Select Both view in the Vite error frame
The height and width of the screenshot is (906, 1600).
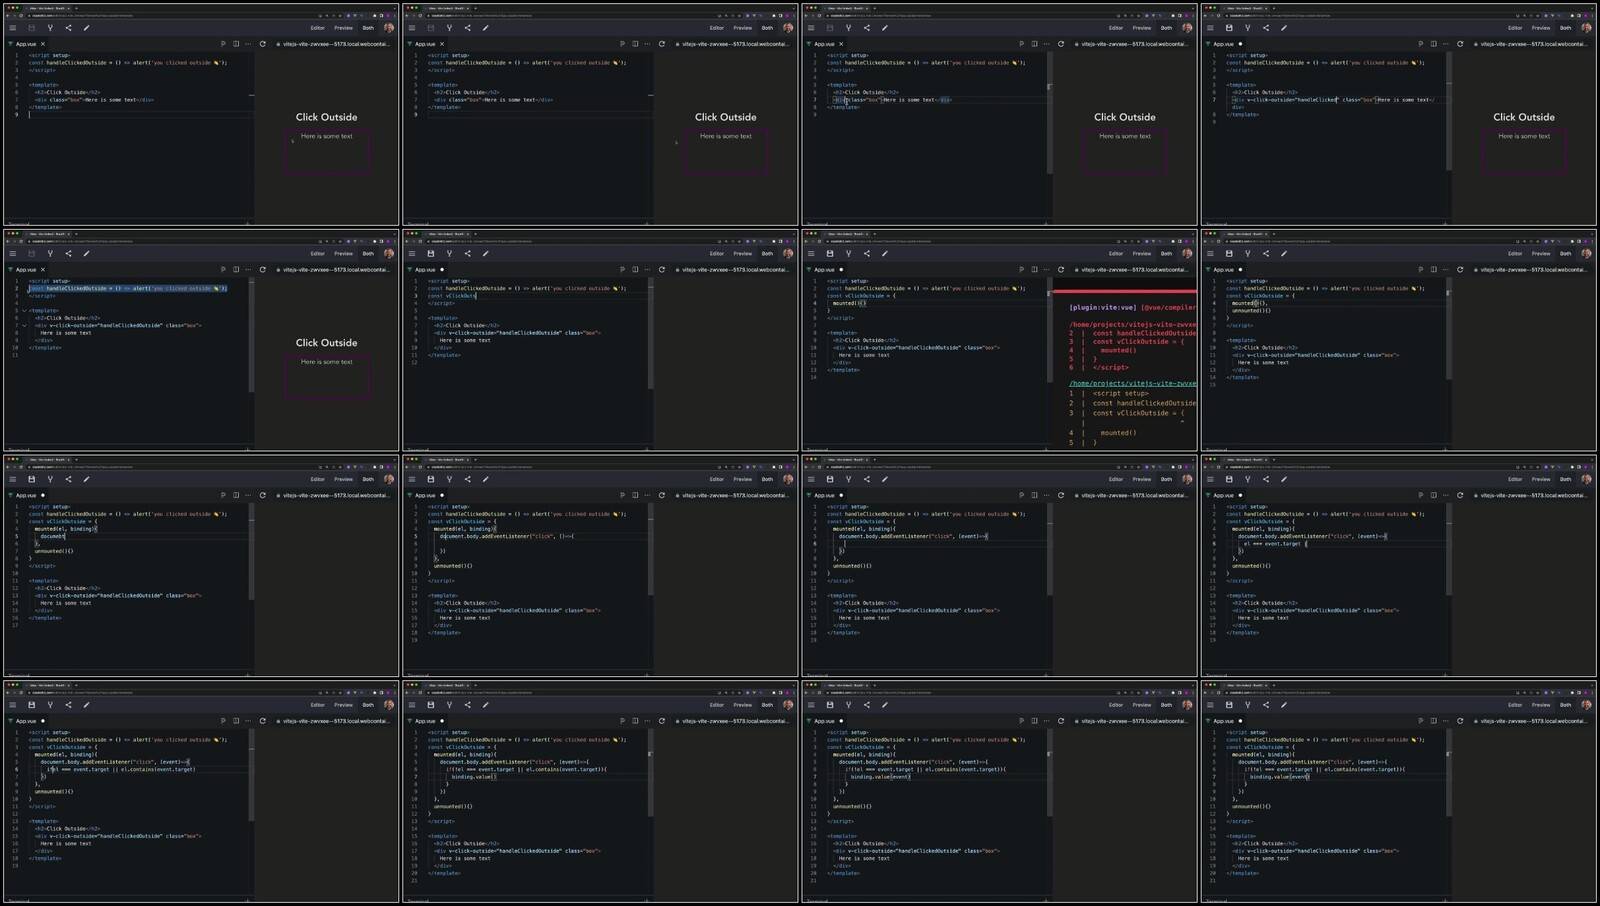[x=1166, y=254]
